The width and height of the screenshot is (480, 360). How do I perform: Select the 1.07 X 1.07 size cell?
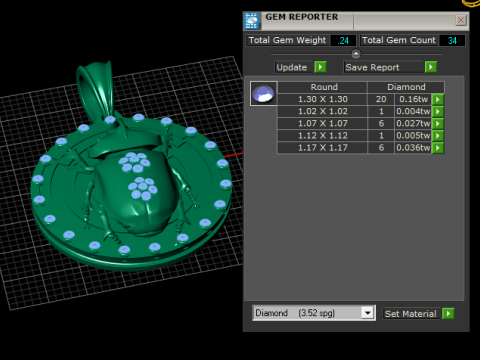pyautogui.click(x=322, y=124)
